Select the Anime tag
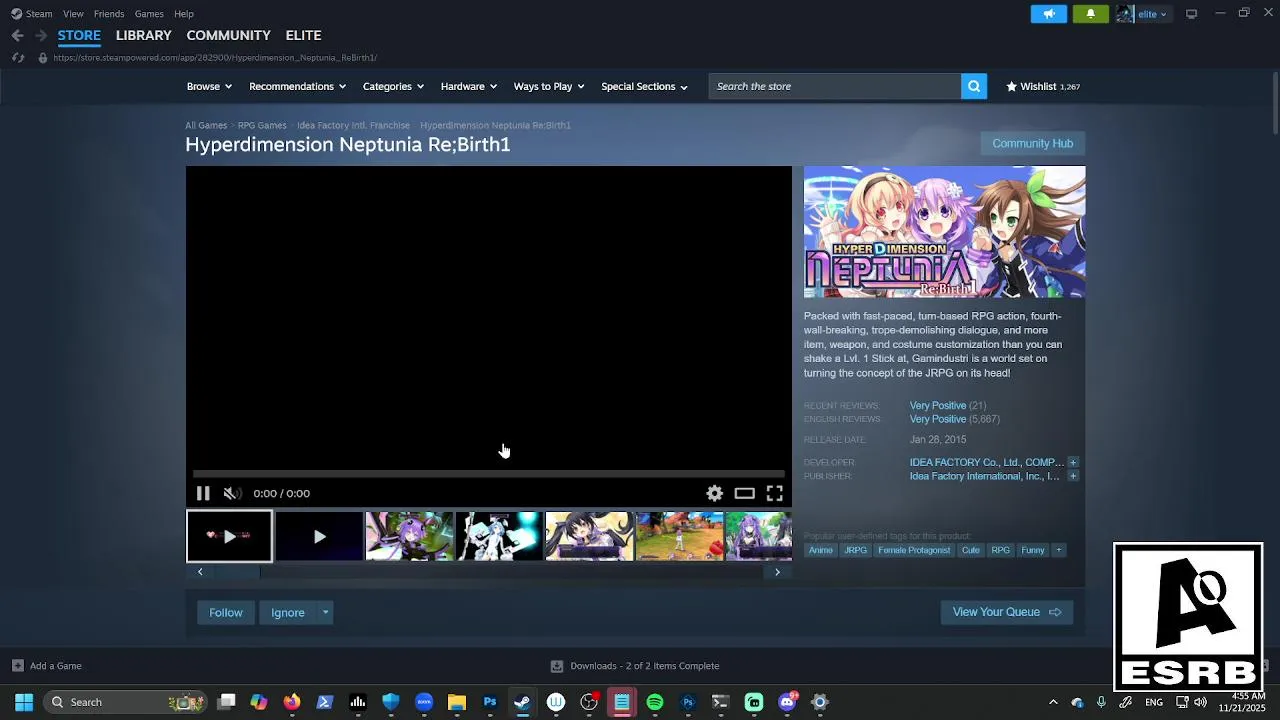Screen dimensions: 1280x720 tap(821, 550)
